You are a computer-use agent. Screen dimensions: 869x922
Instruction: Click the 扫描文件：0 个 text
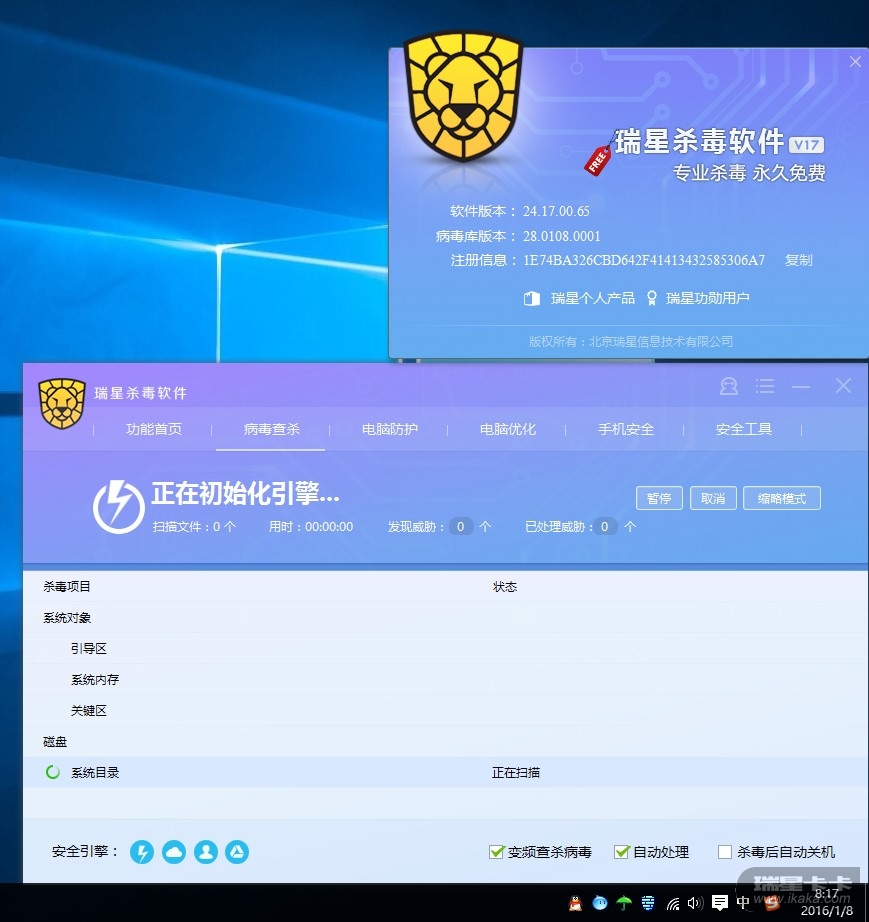click(x=195, y=526)
